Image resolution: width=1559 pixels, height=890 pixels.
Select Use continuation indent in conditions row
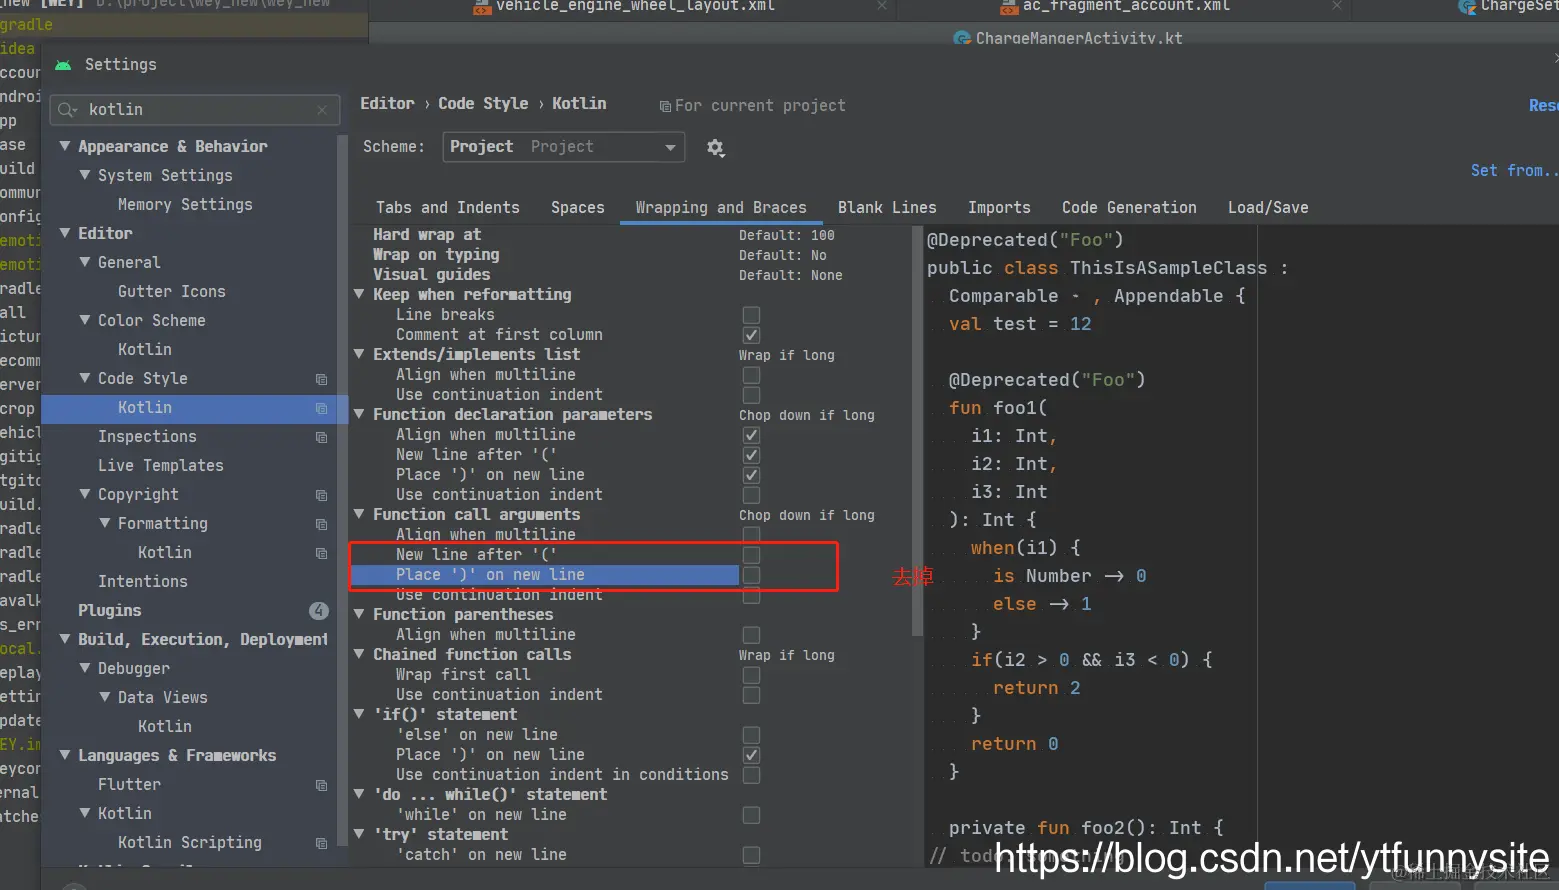[x=561, y=775]
